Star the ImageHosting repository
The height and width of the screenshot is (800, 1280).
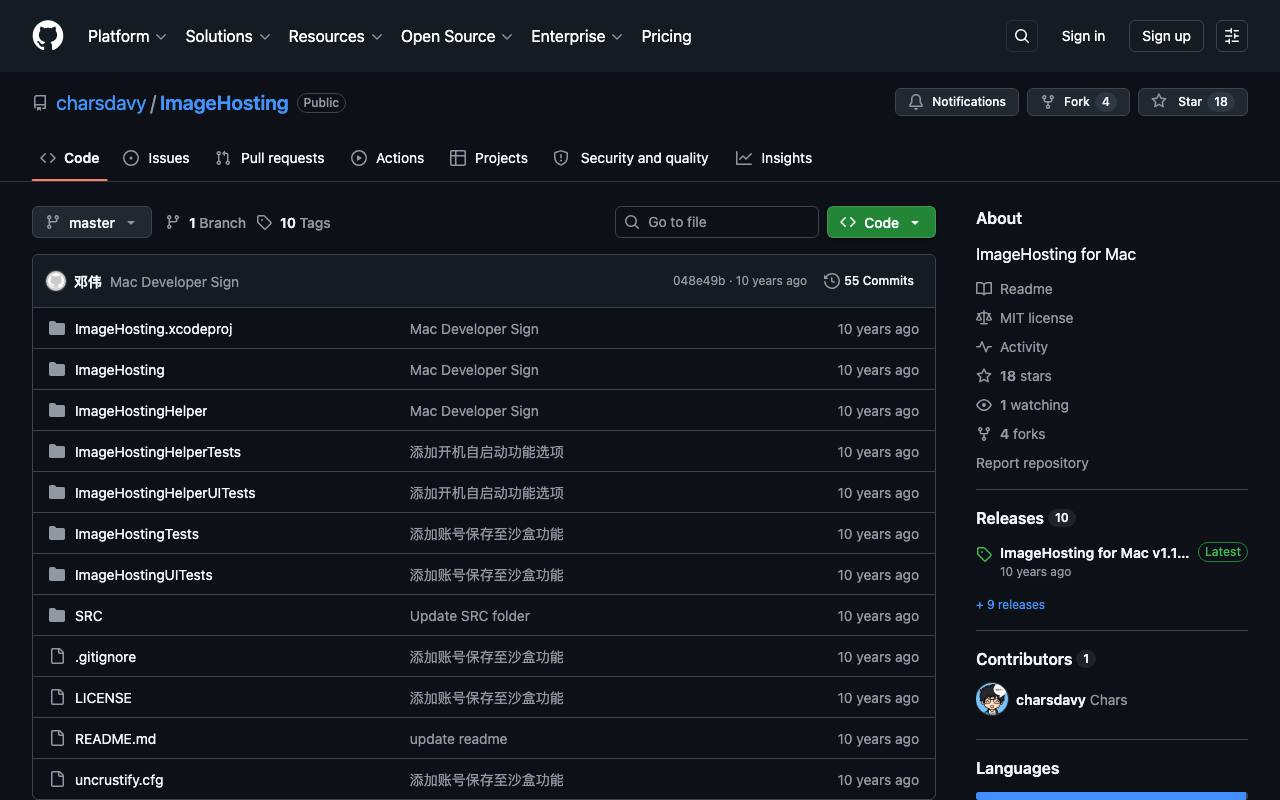[x=1193, y=102]
